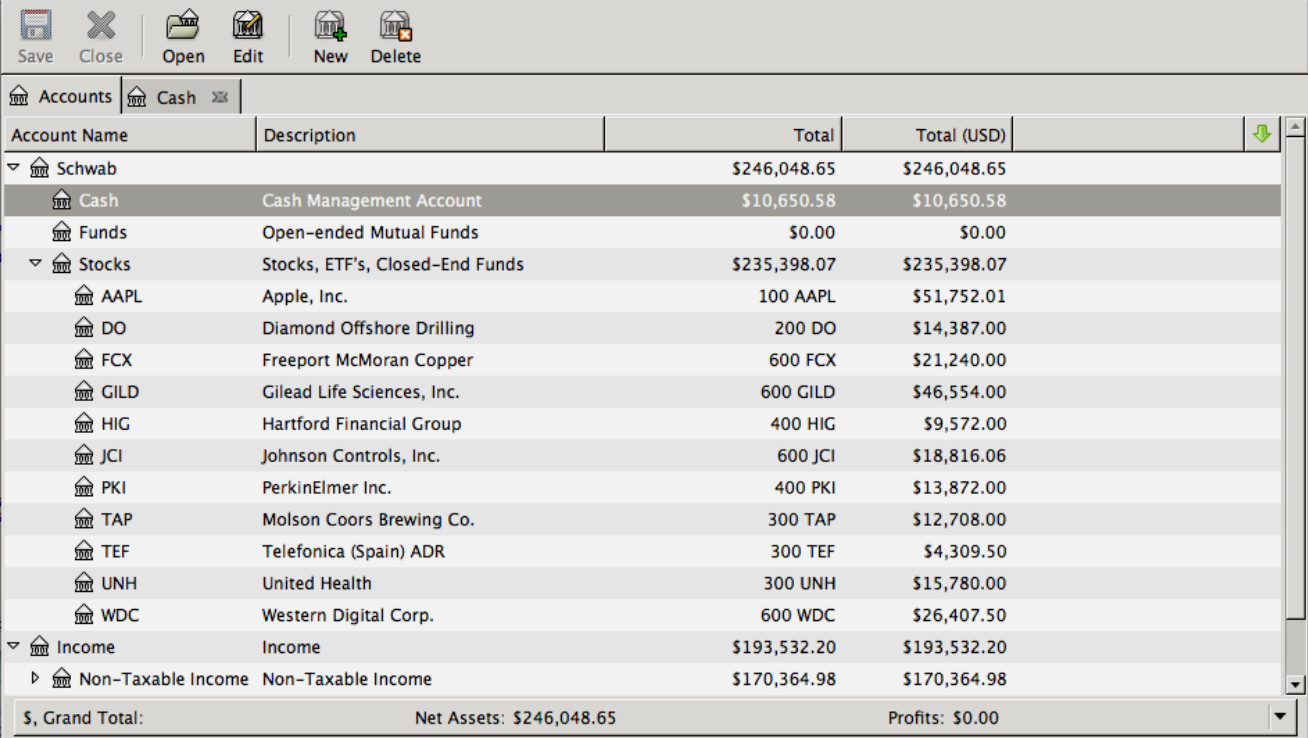Open an account with the Open icon

pyautogui.click(x=183, y=25)
